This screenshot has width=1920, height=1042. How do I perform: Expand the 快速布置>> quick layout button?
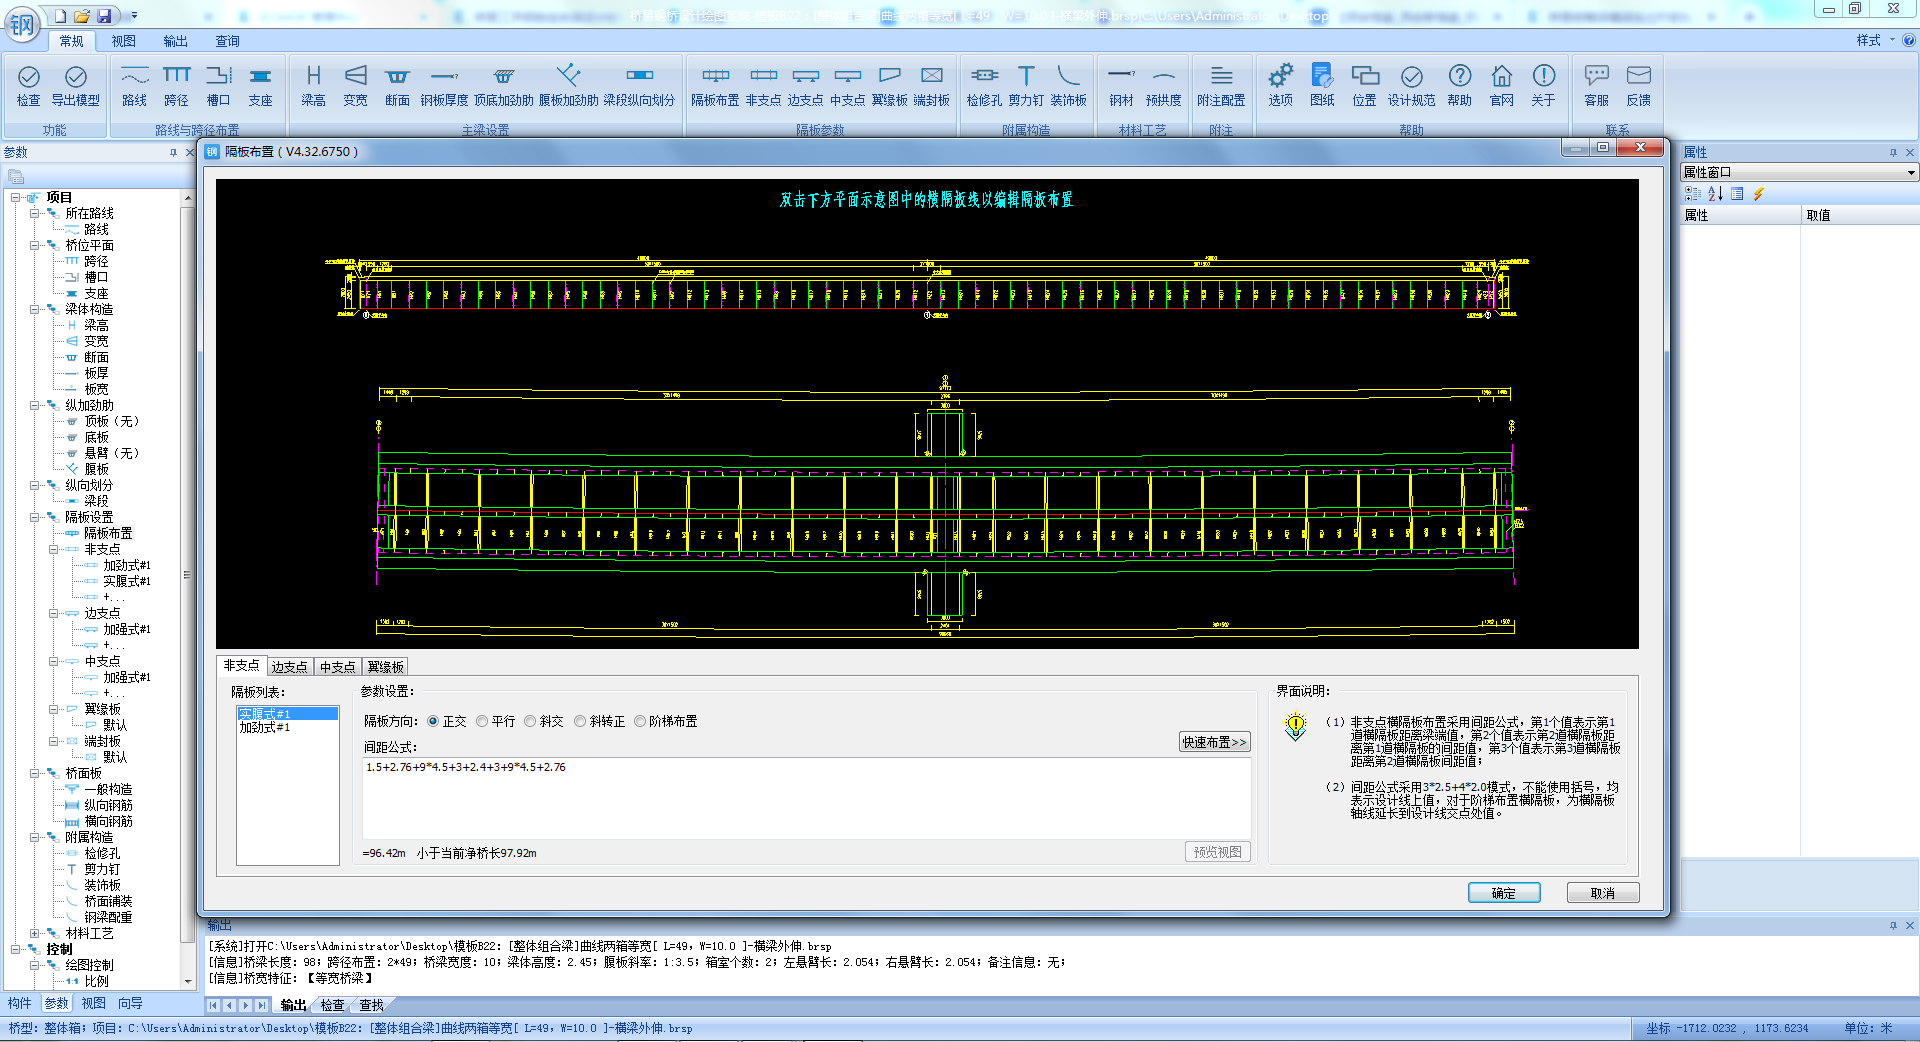click(1214, 742)
